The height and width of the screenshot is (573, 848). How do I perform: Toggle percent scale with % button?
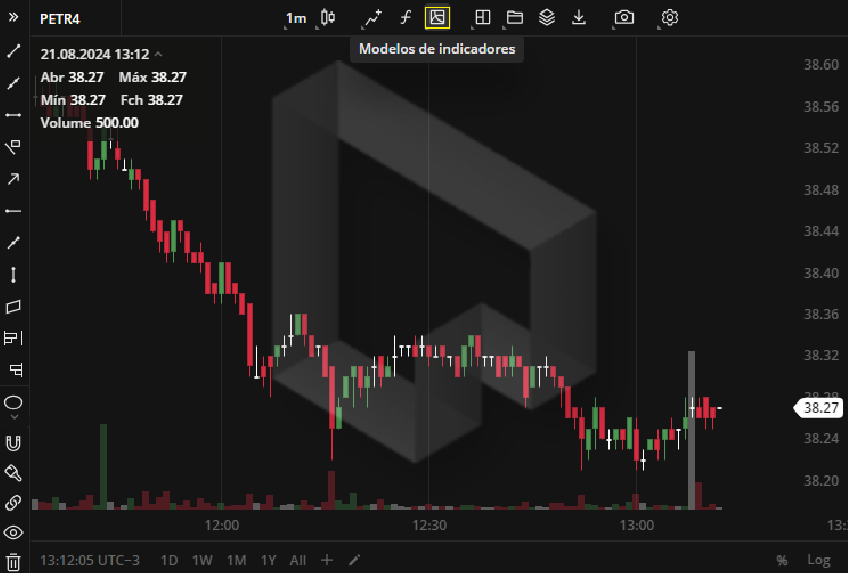781,560
